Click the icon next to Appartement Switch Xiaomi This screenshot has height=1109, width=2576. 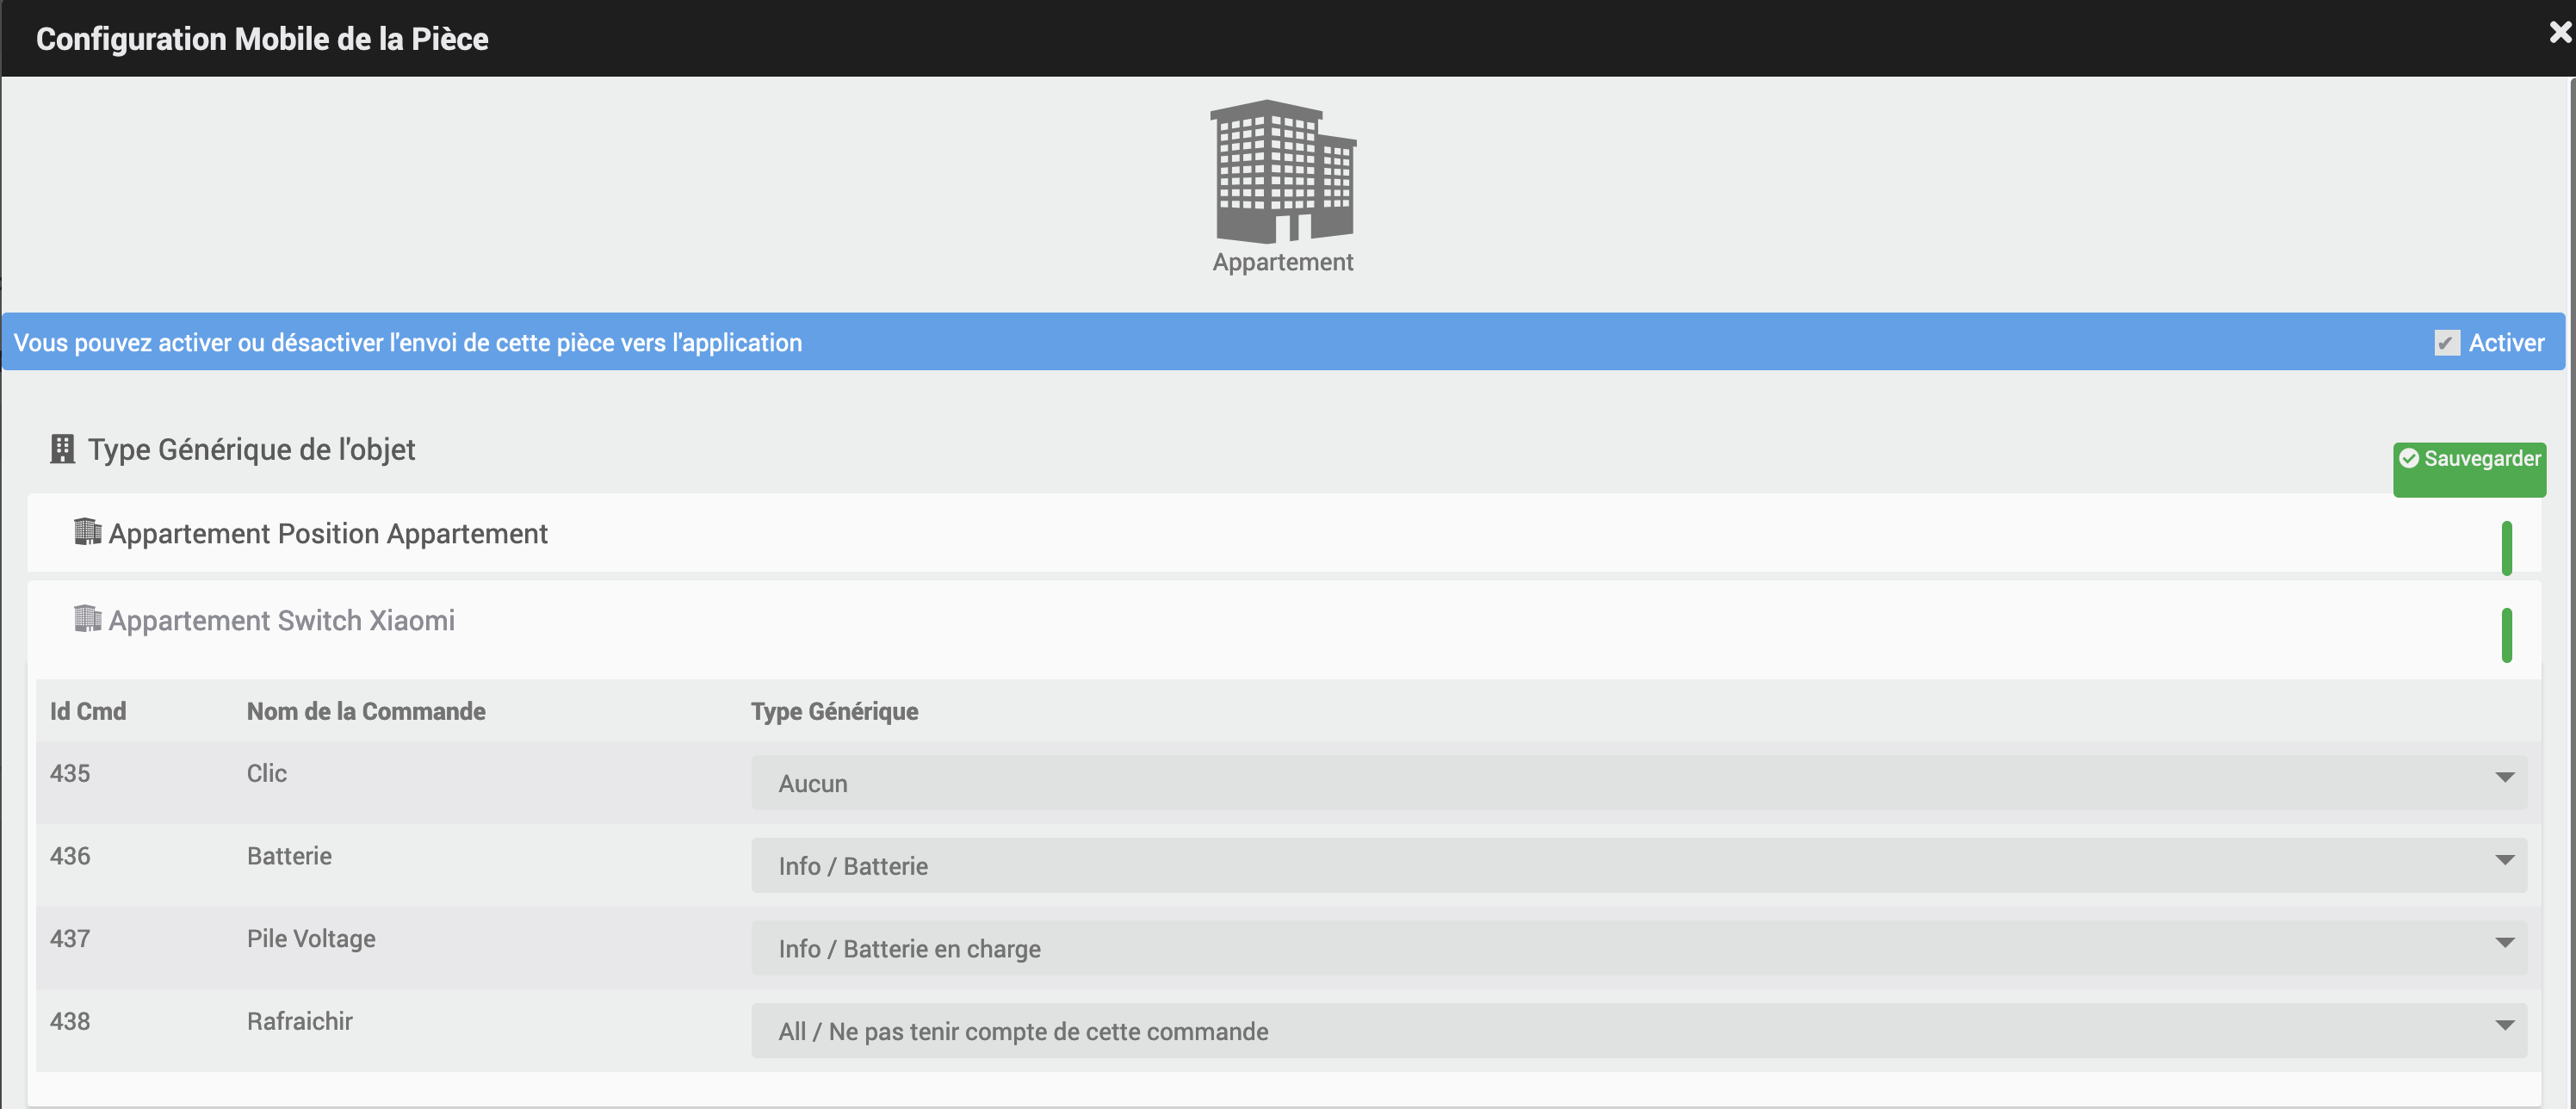88,619
